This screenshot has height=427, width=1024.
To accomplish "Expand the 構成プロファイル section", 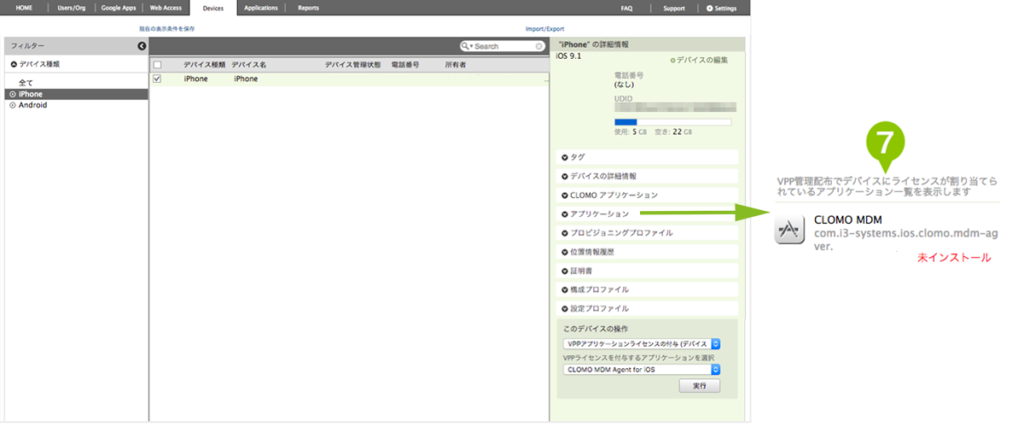I will tap(647, 289).
